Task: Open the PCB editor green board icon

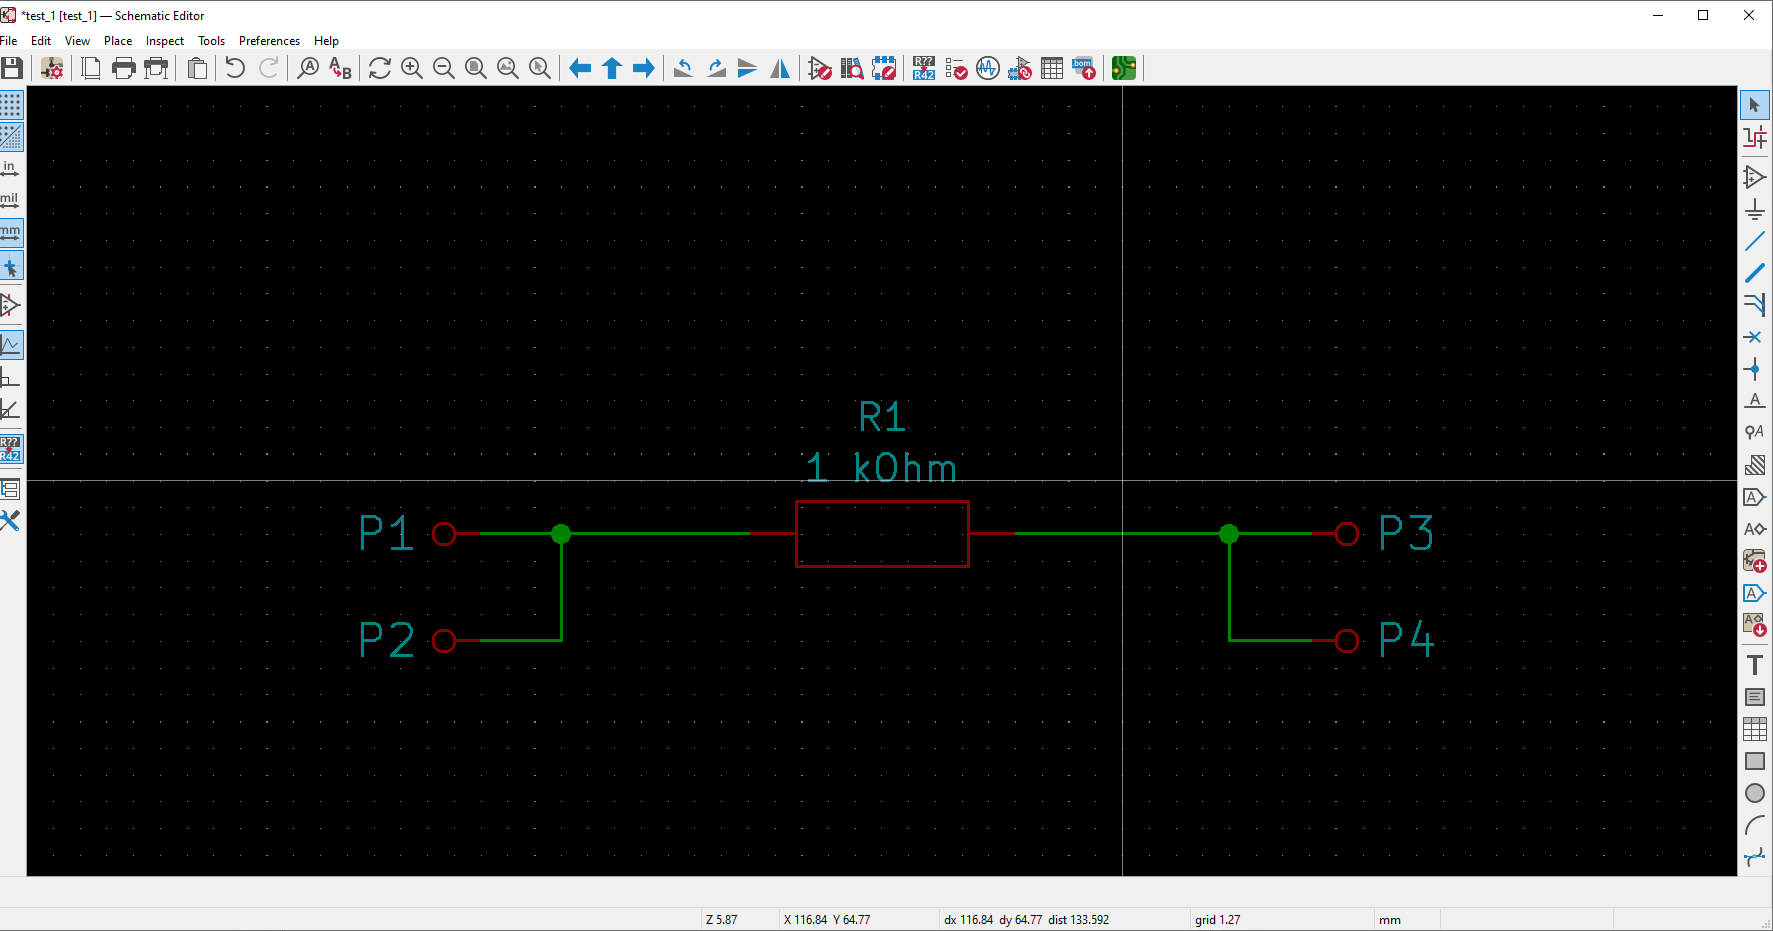Action: (1123, 68)
